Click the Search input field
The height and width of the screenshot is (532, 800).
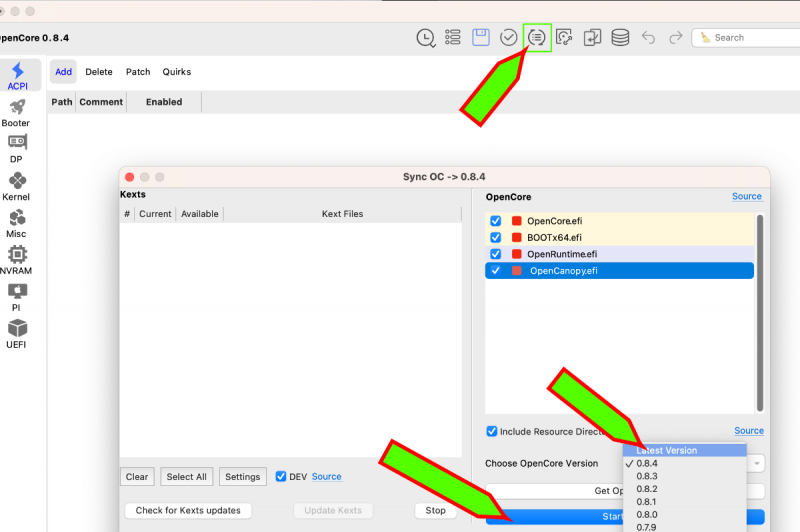[746, 38]
